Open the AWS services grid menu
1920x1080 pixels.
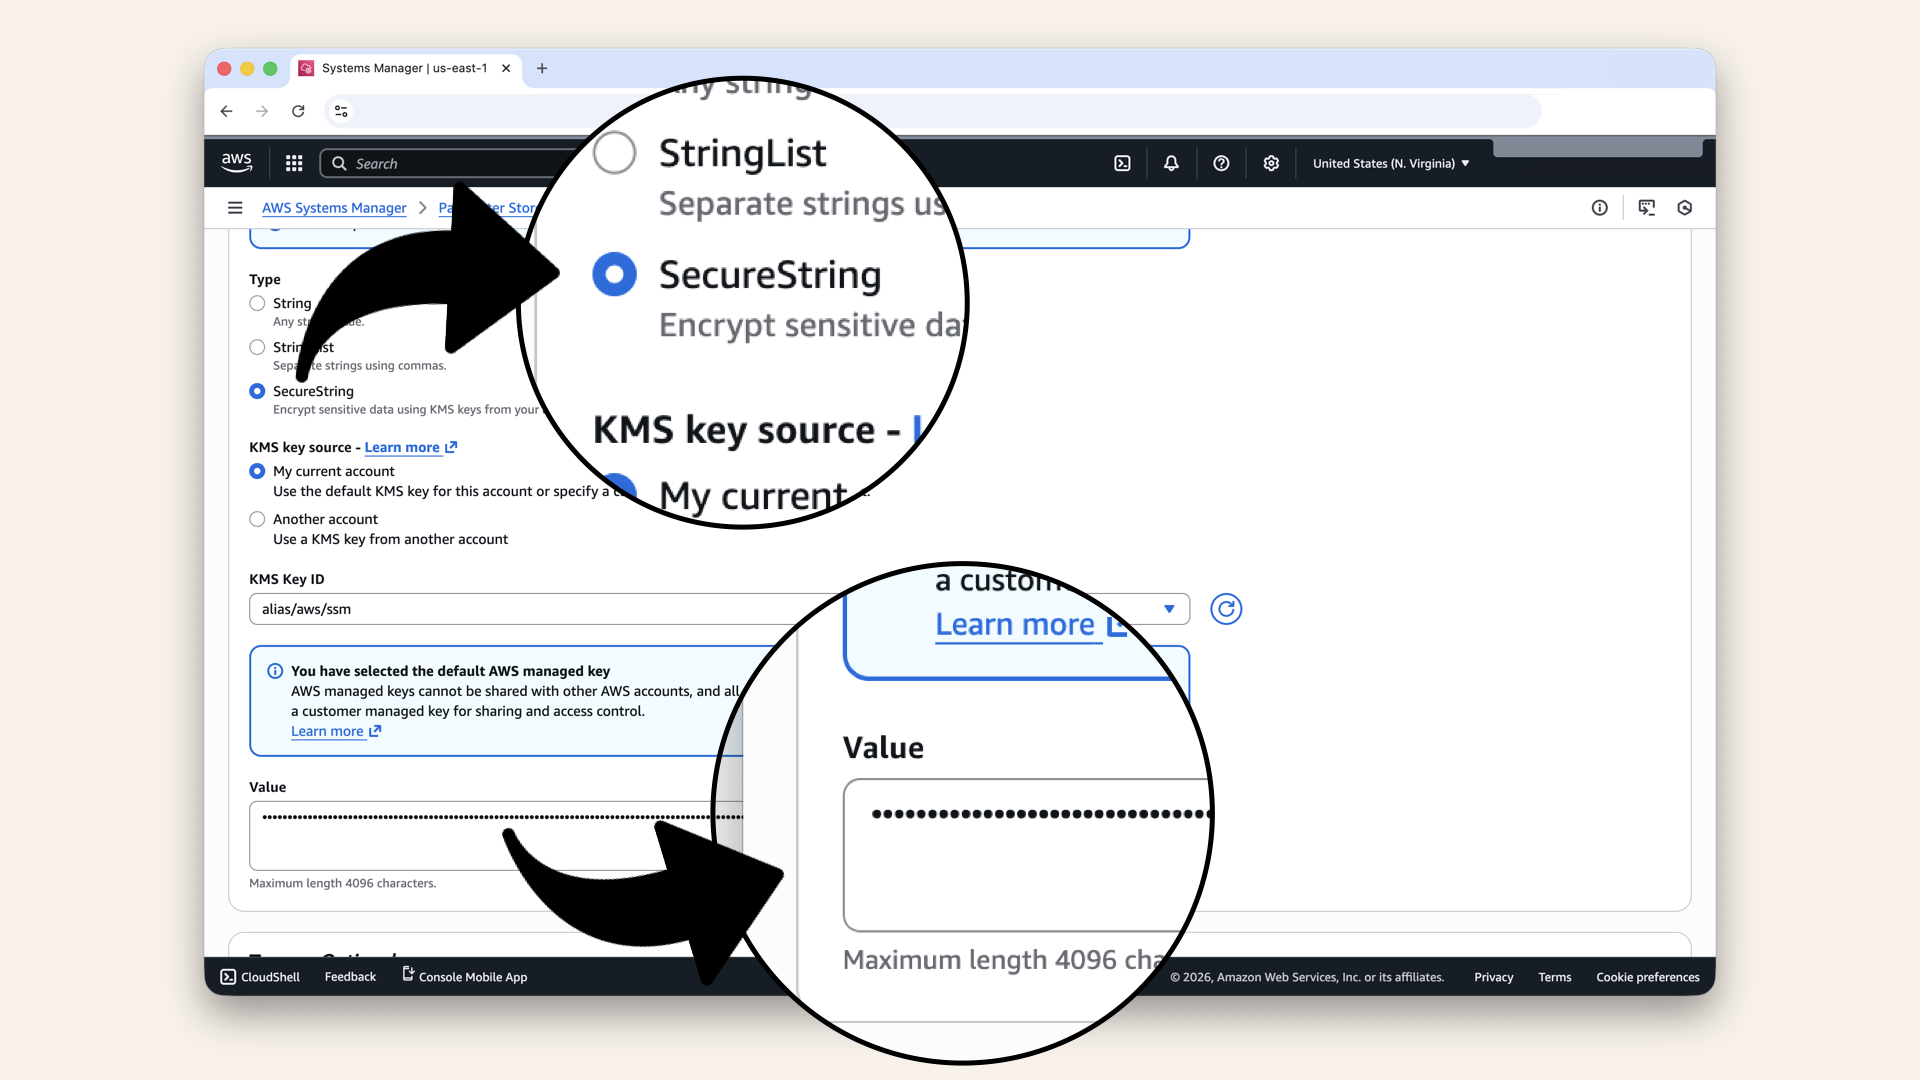tap(293, 162)
